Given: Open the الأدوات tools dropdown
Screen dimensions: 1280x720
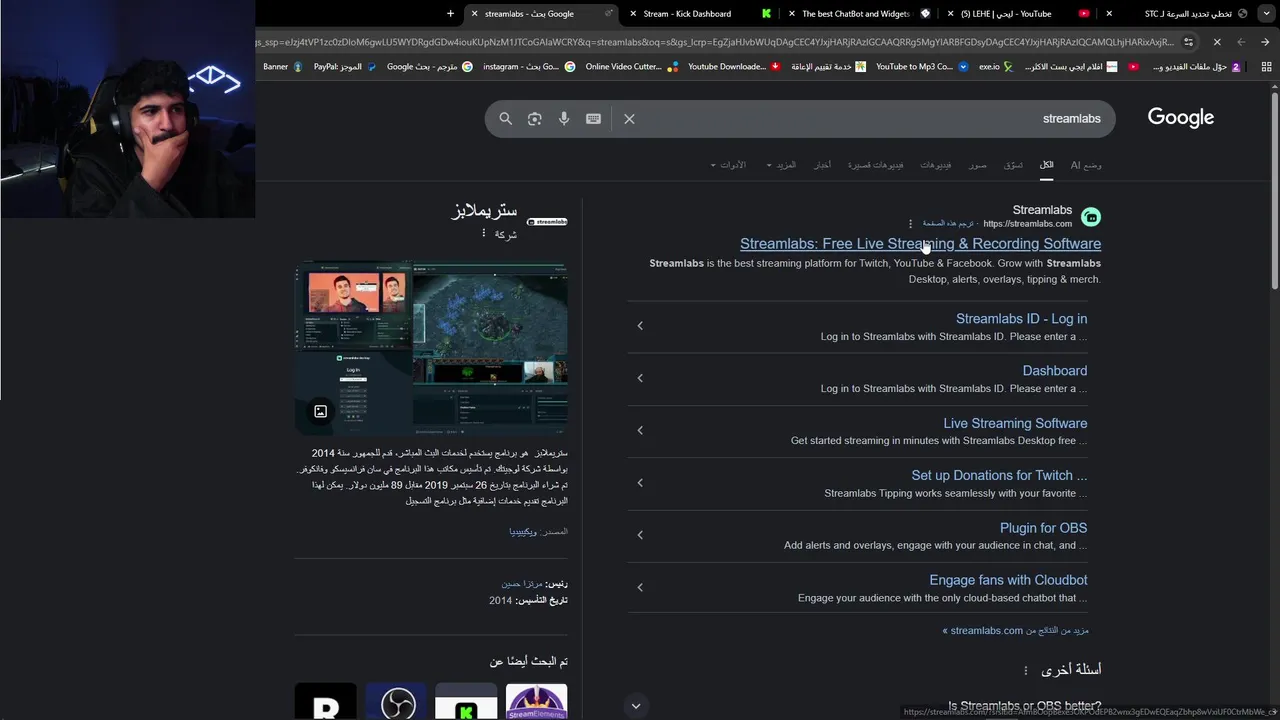Looking at the screenshot, I should 728,165.
